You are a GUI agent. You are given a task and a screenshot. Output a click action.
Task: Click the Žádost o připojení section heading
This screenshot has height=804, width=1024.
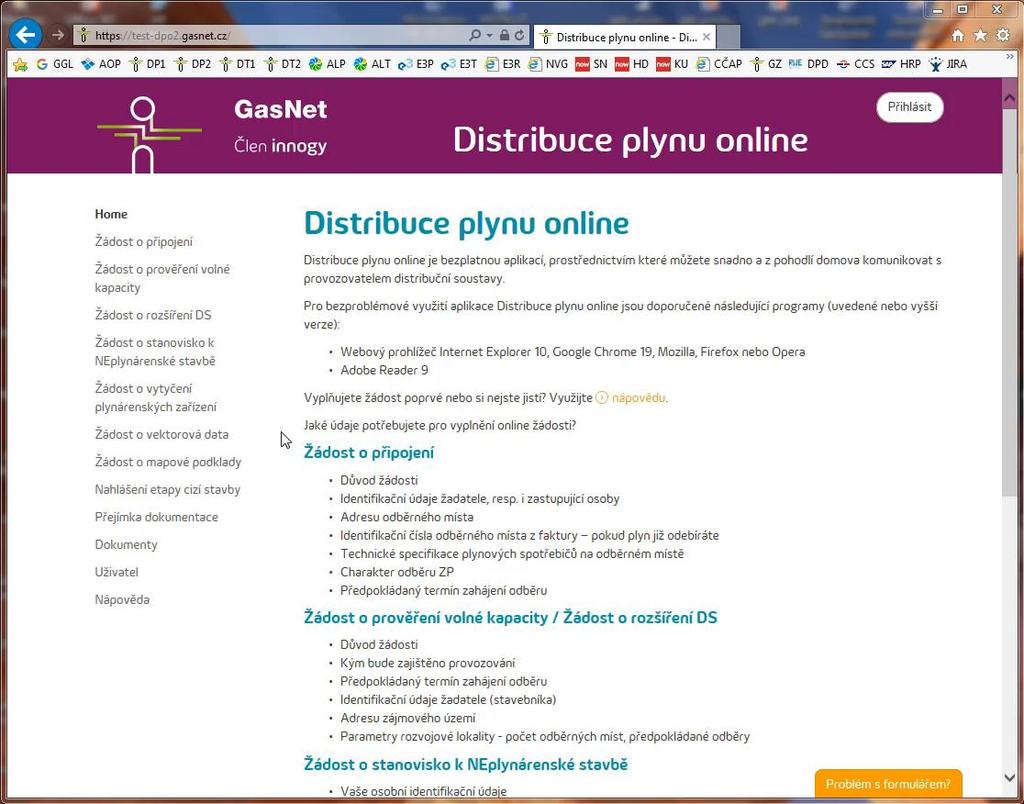click(369, 453)
